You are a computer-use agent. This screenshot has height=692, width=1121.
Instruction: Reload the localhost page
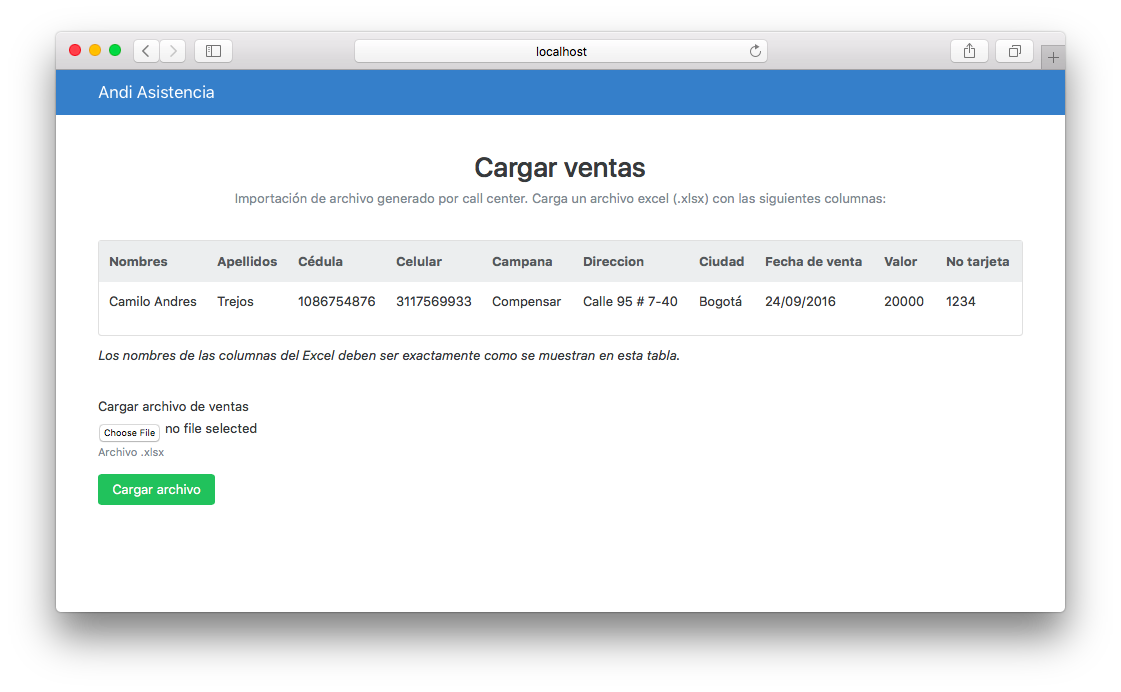(755, 51)
